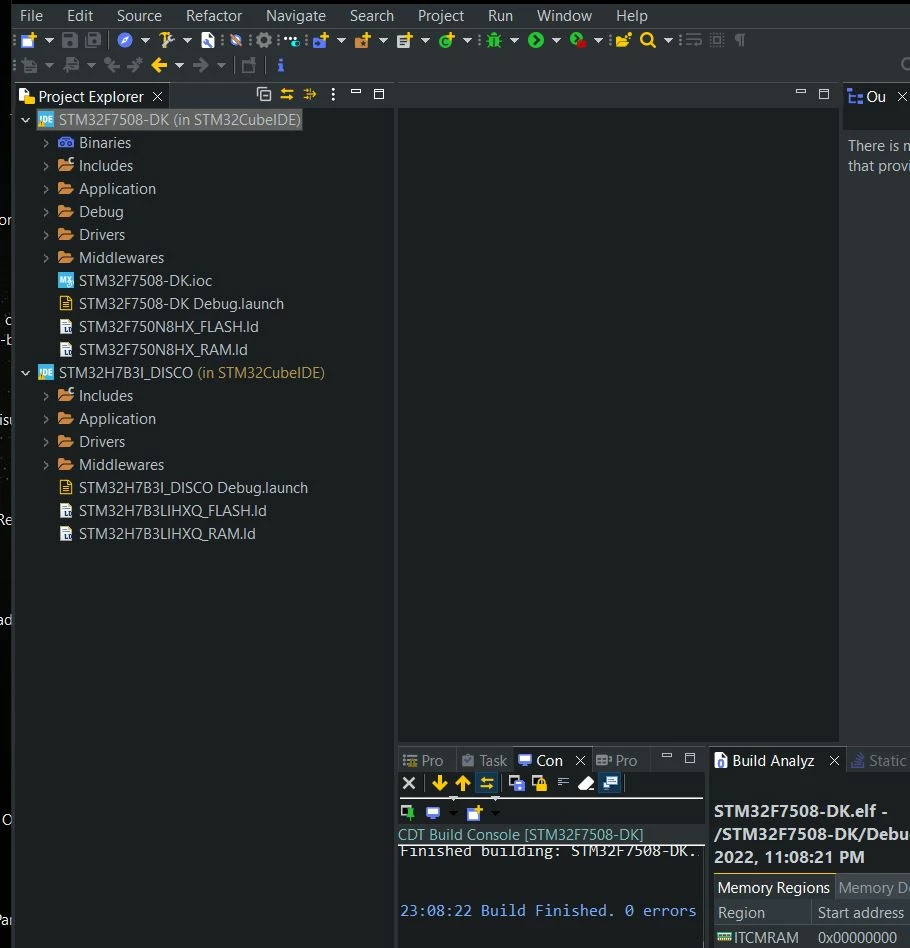The image size is (910, 948).
Task: Open the Run dropdown arrow
Action: coord(556,41)
